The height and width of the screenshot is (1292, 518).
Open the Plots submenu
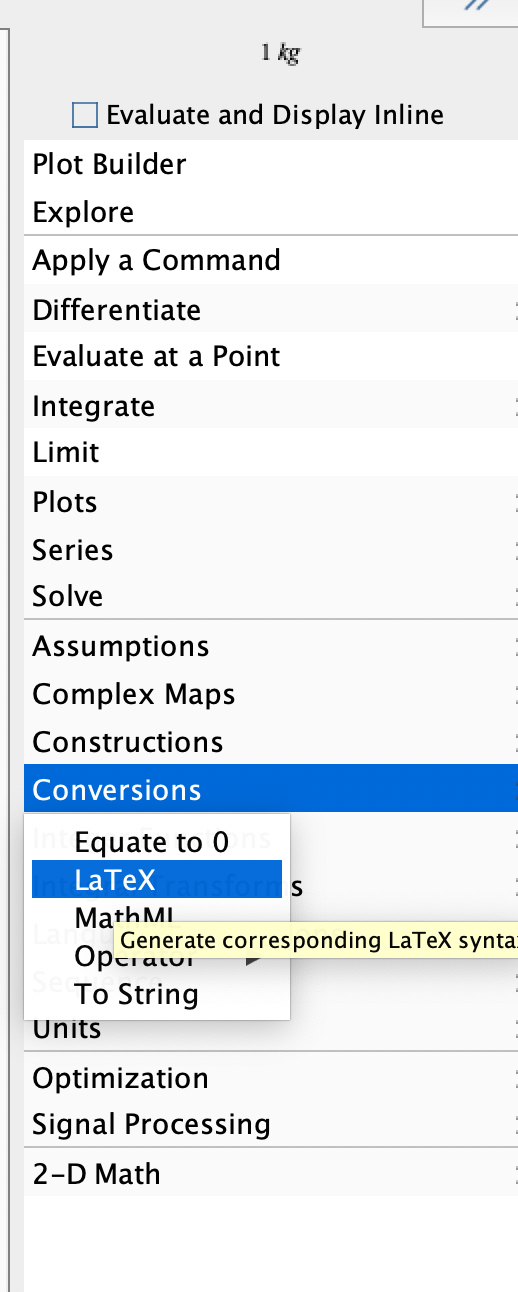[271, 501]
